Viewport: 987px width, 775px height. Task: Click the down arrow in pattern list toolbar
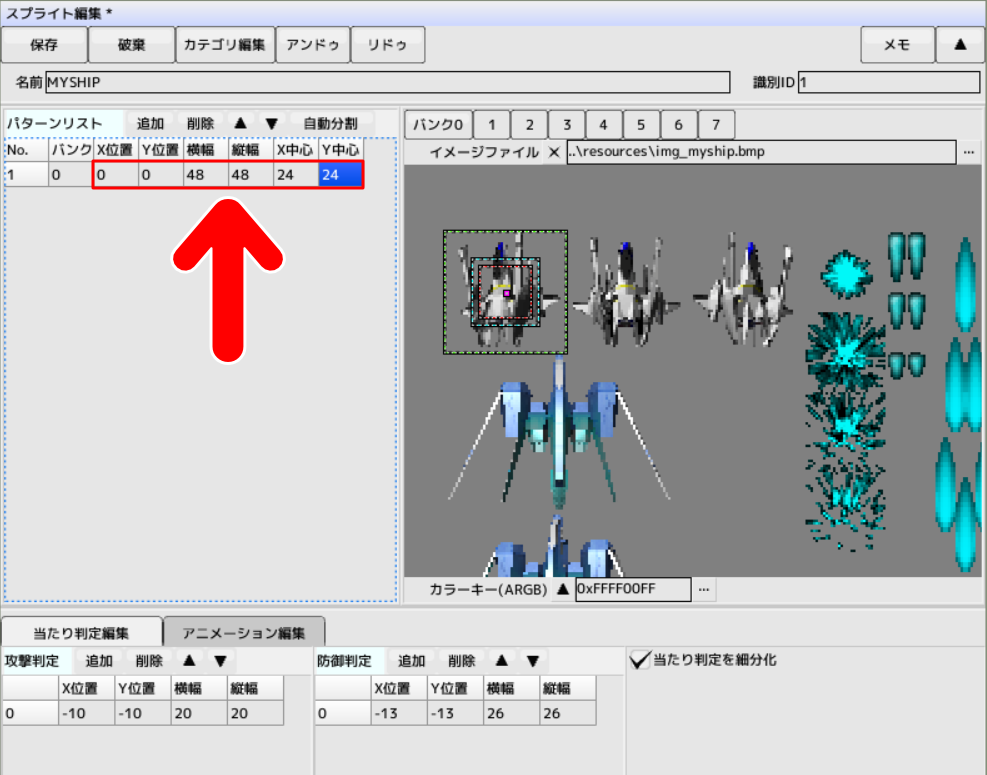[x=271, y=123]
